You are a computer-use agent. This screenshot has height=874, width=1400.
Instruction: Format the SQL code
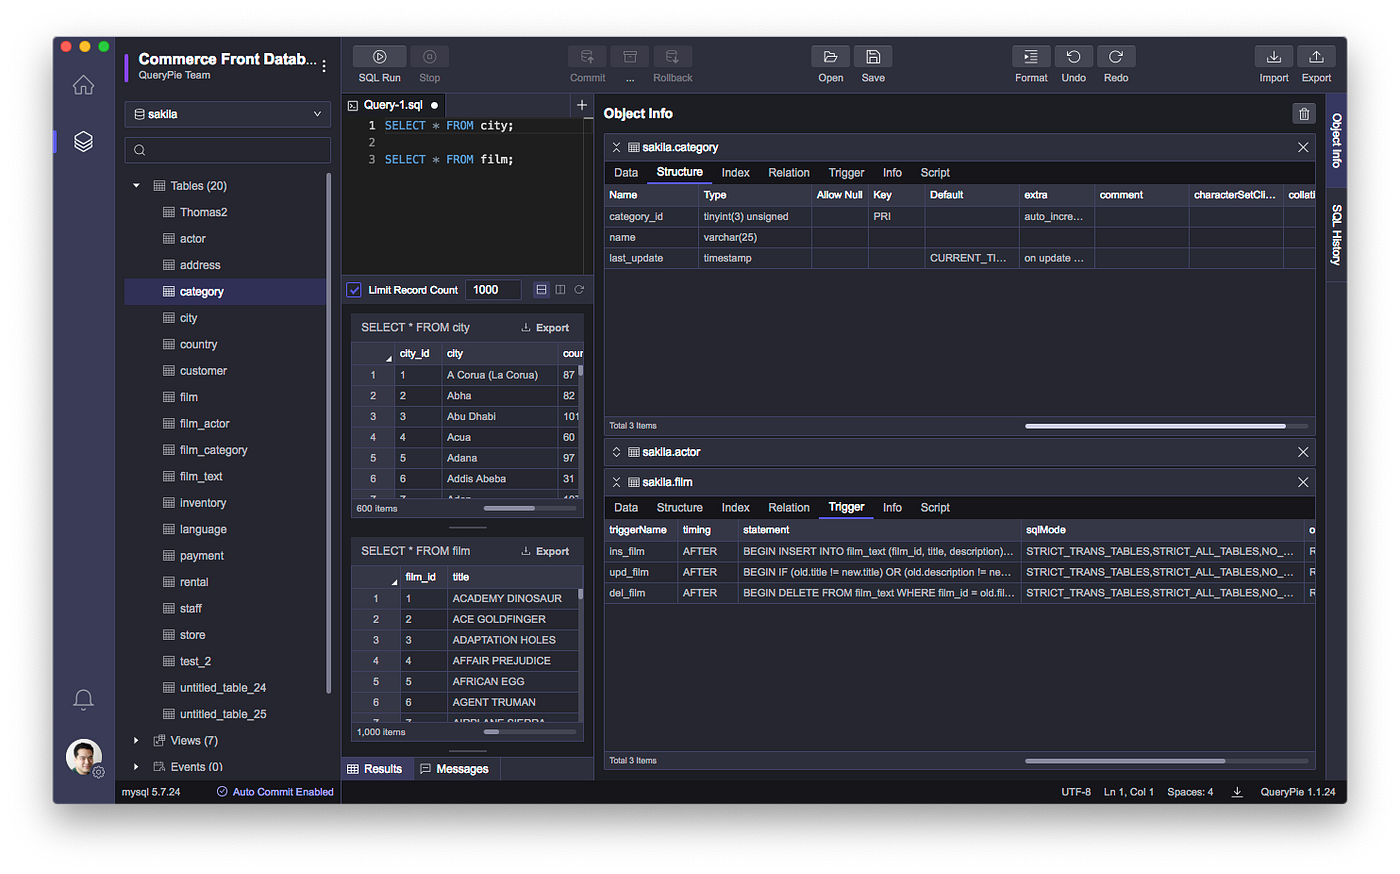[x=1031, y=57]
